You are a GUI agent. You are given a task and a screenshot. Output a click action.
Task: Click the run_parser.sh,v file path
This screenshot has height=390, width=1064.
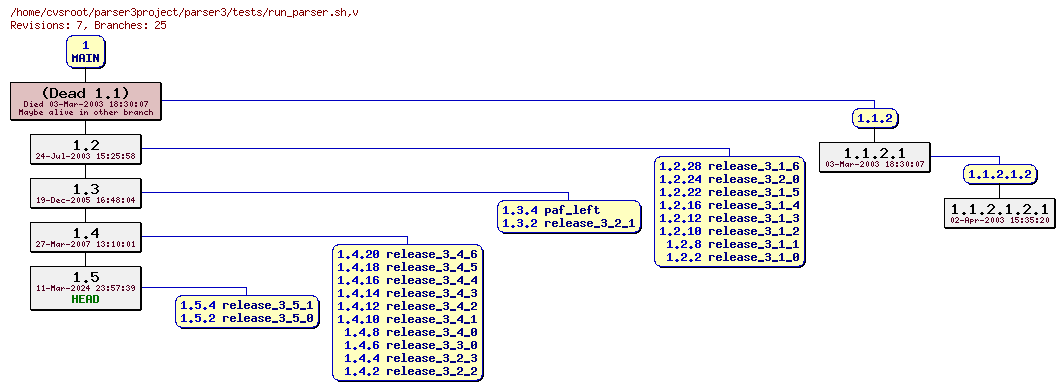pos(185,13)
